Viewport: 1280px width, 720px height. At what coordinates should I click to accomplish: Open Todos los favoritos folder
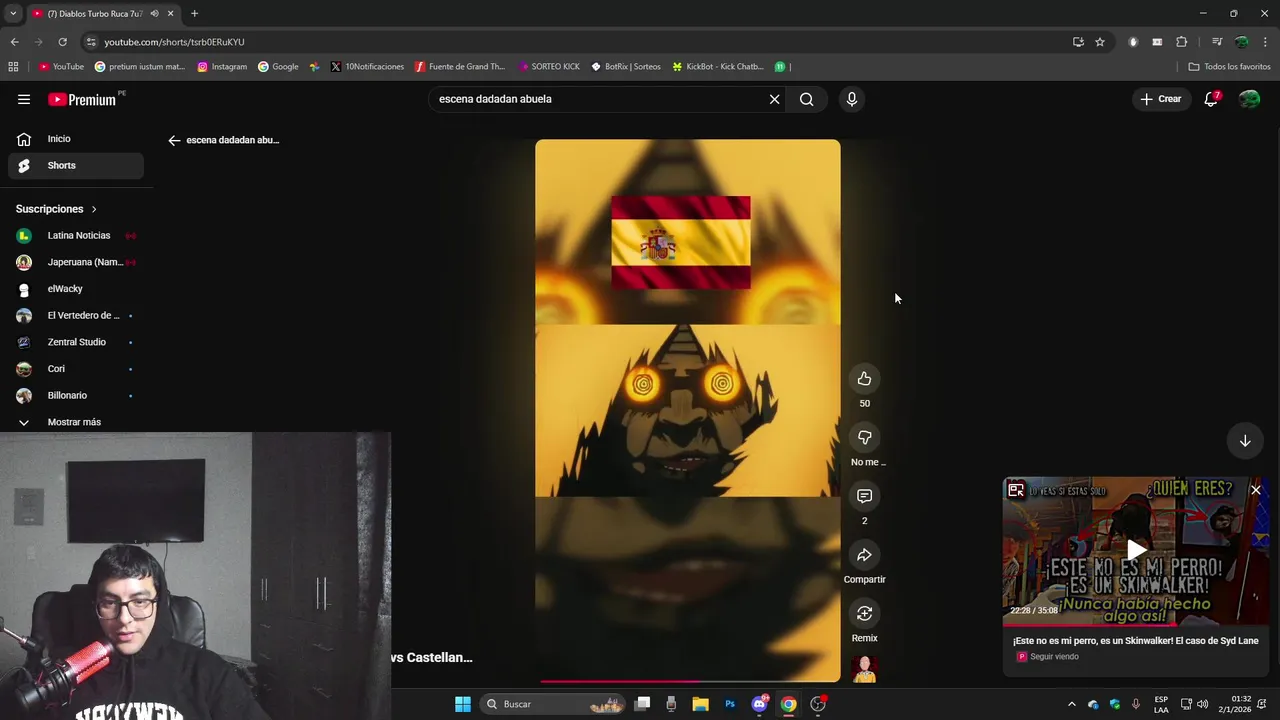coord(1229,67)
